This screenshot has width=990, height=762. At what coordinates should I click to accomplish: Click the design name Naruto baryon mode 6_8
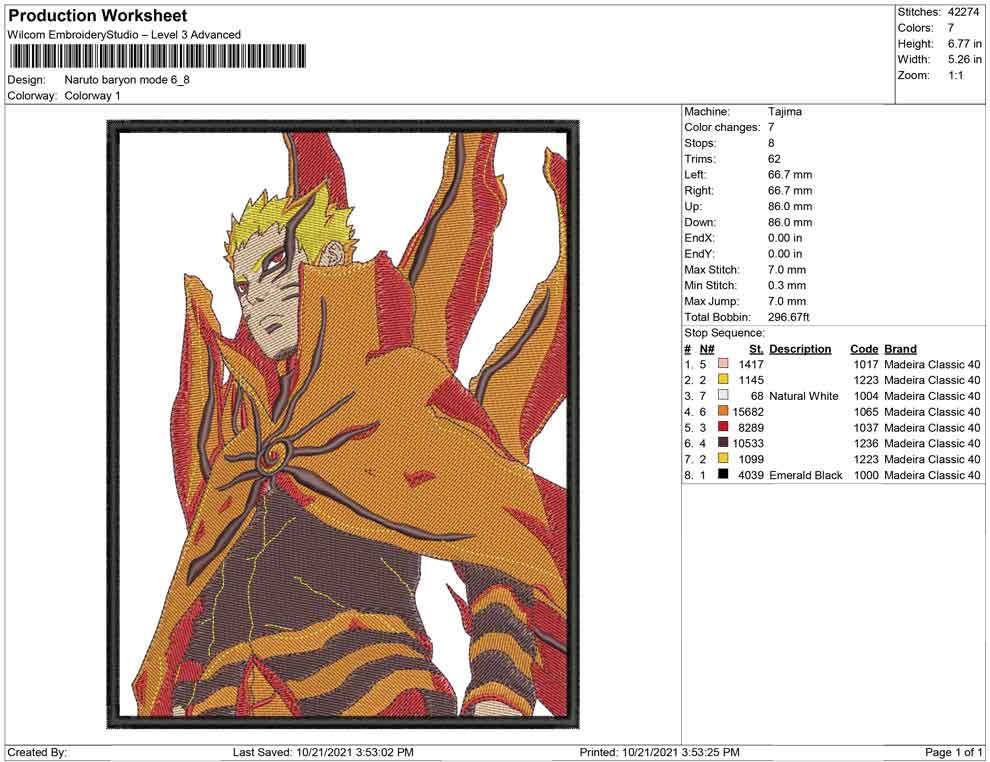coord(127,80)
